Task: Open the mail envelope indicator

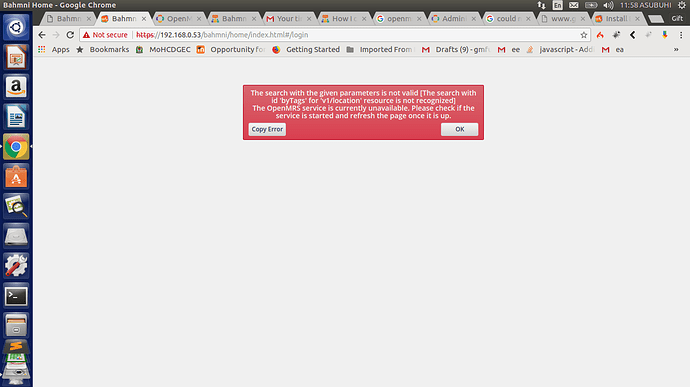Action: click(x=573, y=5)
